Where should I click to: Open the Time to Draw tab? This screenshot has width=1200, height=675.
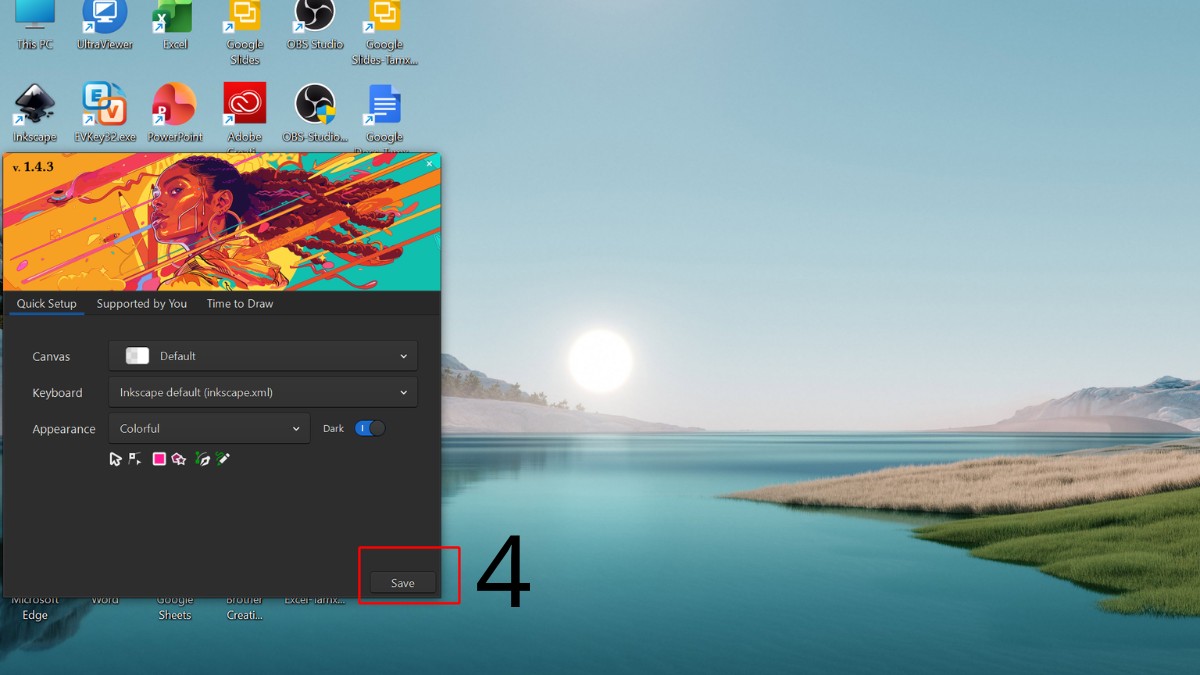pyautogui.click(x=239, y=303)
